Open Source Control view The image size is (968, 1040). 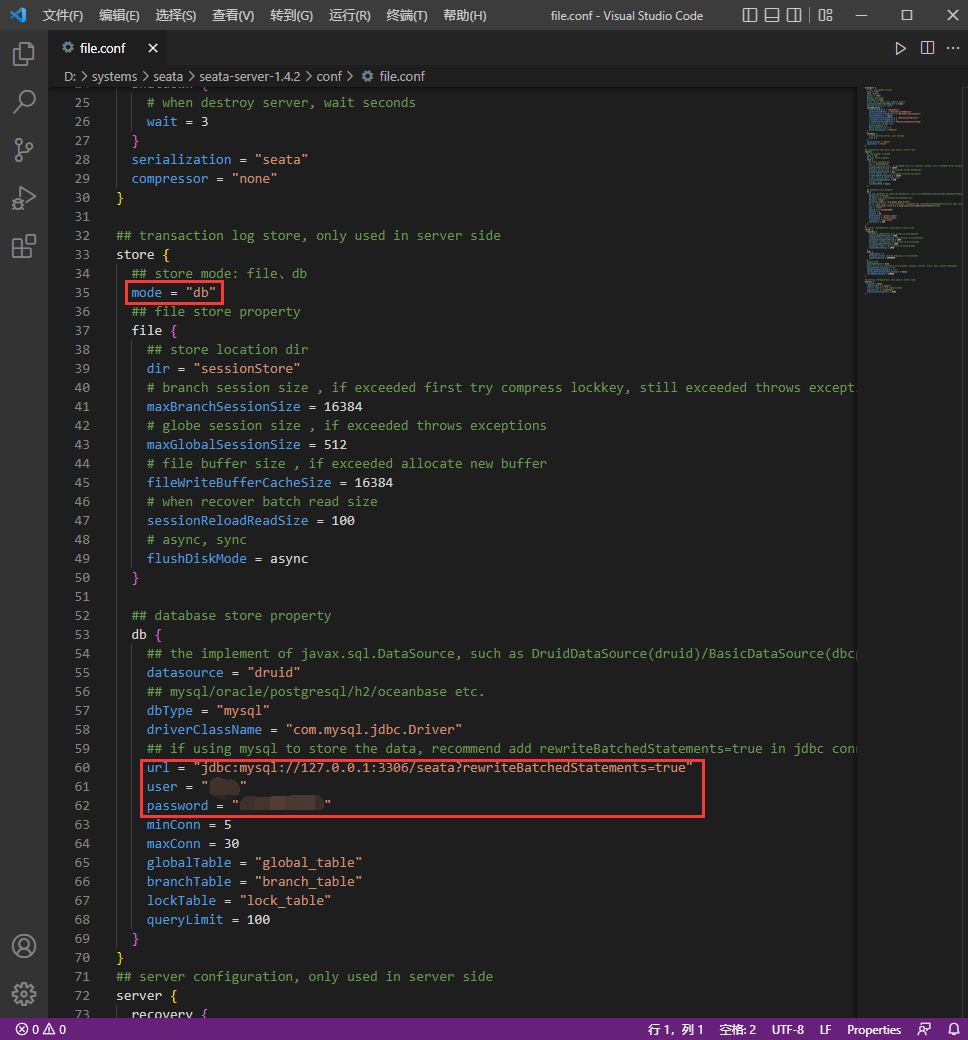(24, 150)
